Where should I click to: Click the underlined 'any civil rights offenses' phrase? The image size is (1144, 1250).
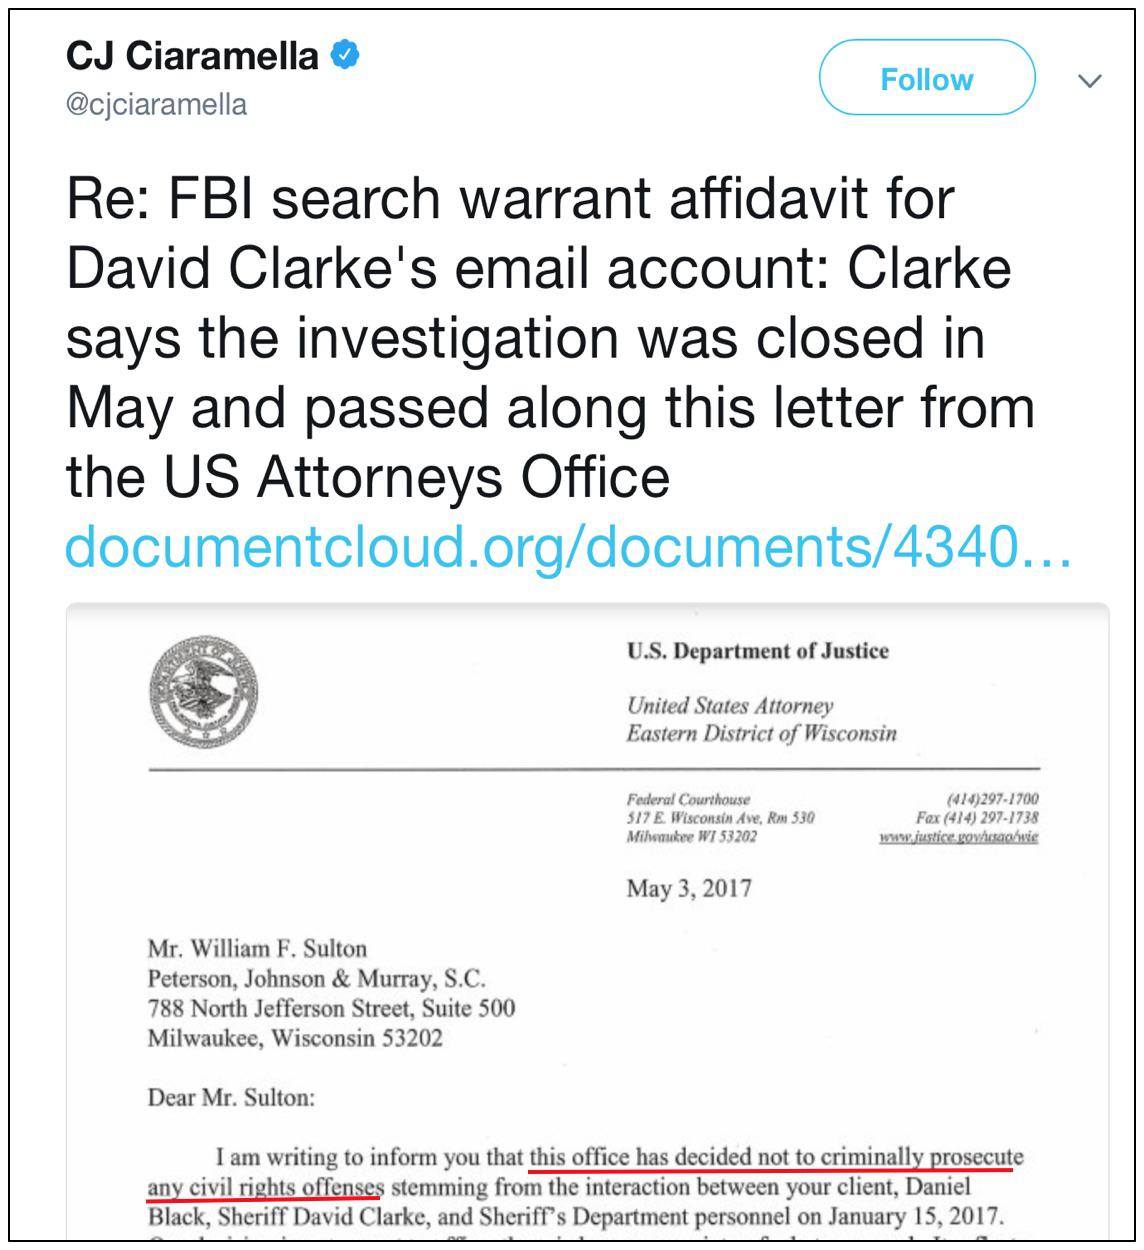click(x=265, y=1187)
